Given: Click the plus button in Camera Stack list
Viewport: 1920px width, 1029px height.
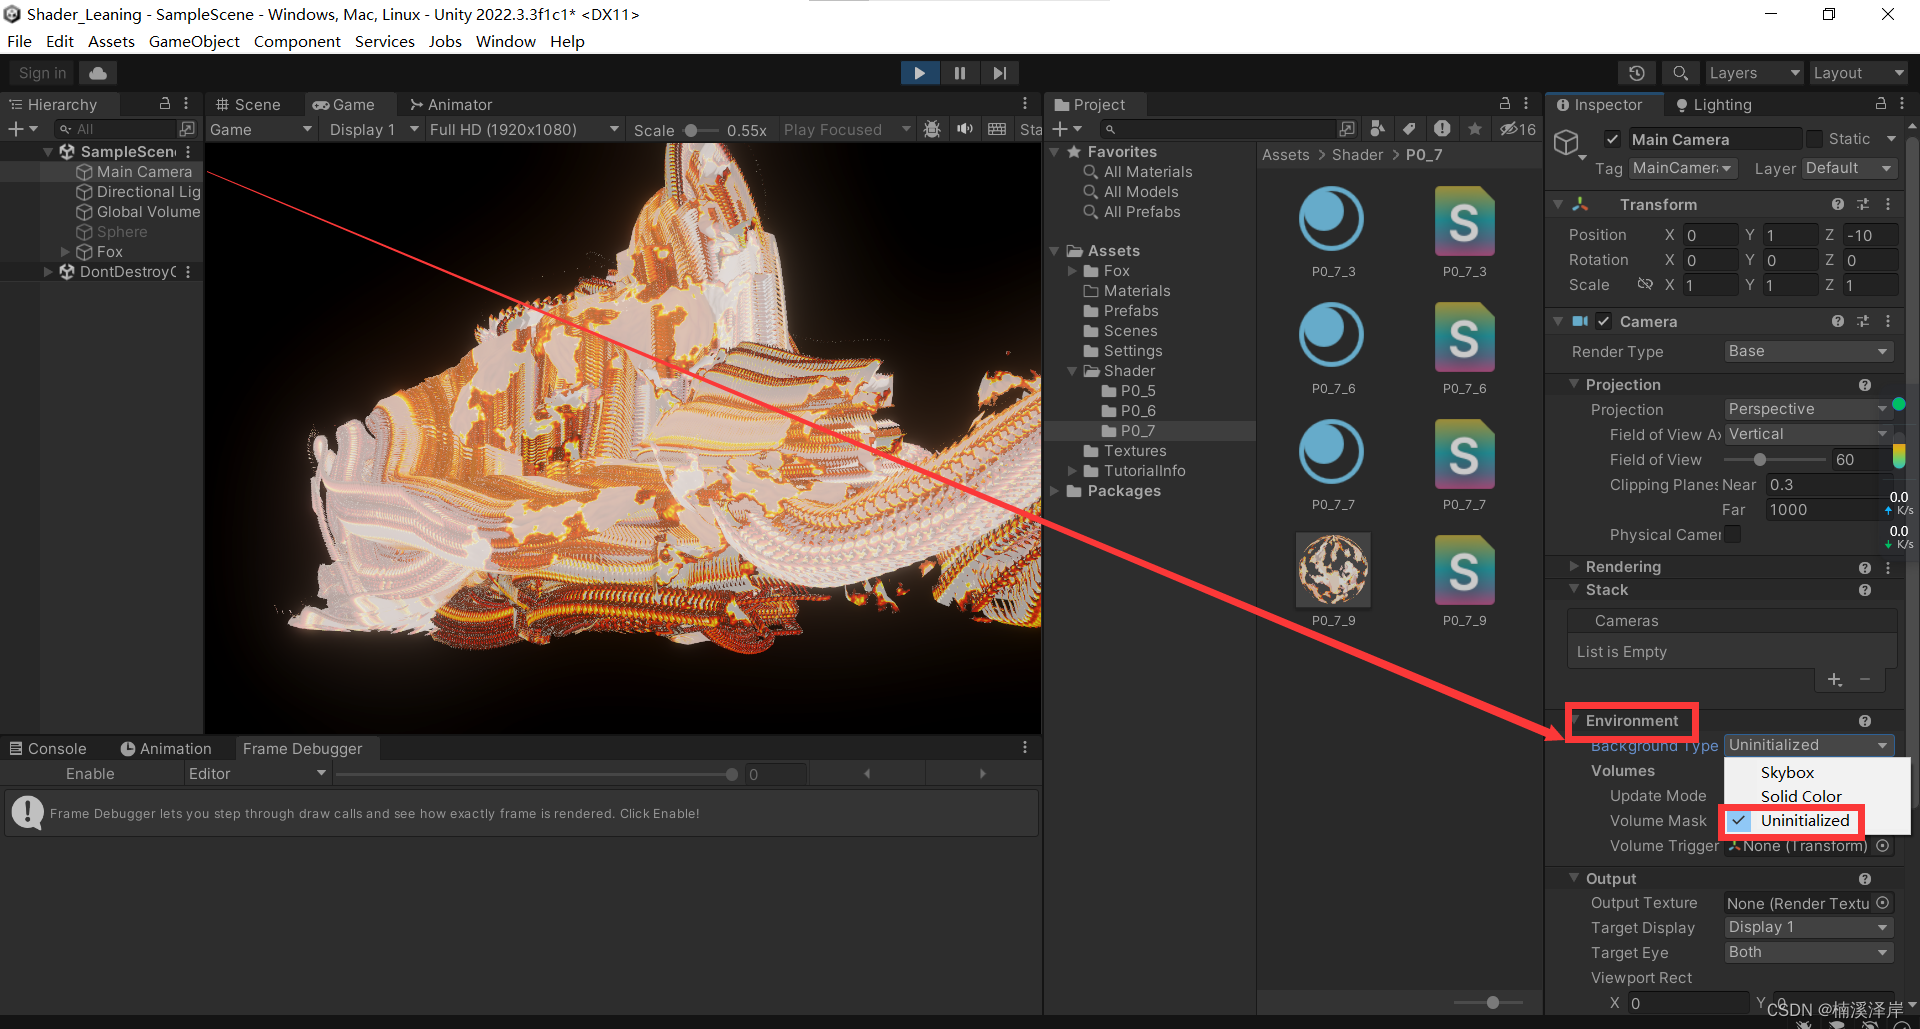Looking at the screenshot, I should coord(1835,680).
